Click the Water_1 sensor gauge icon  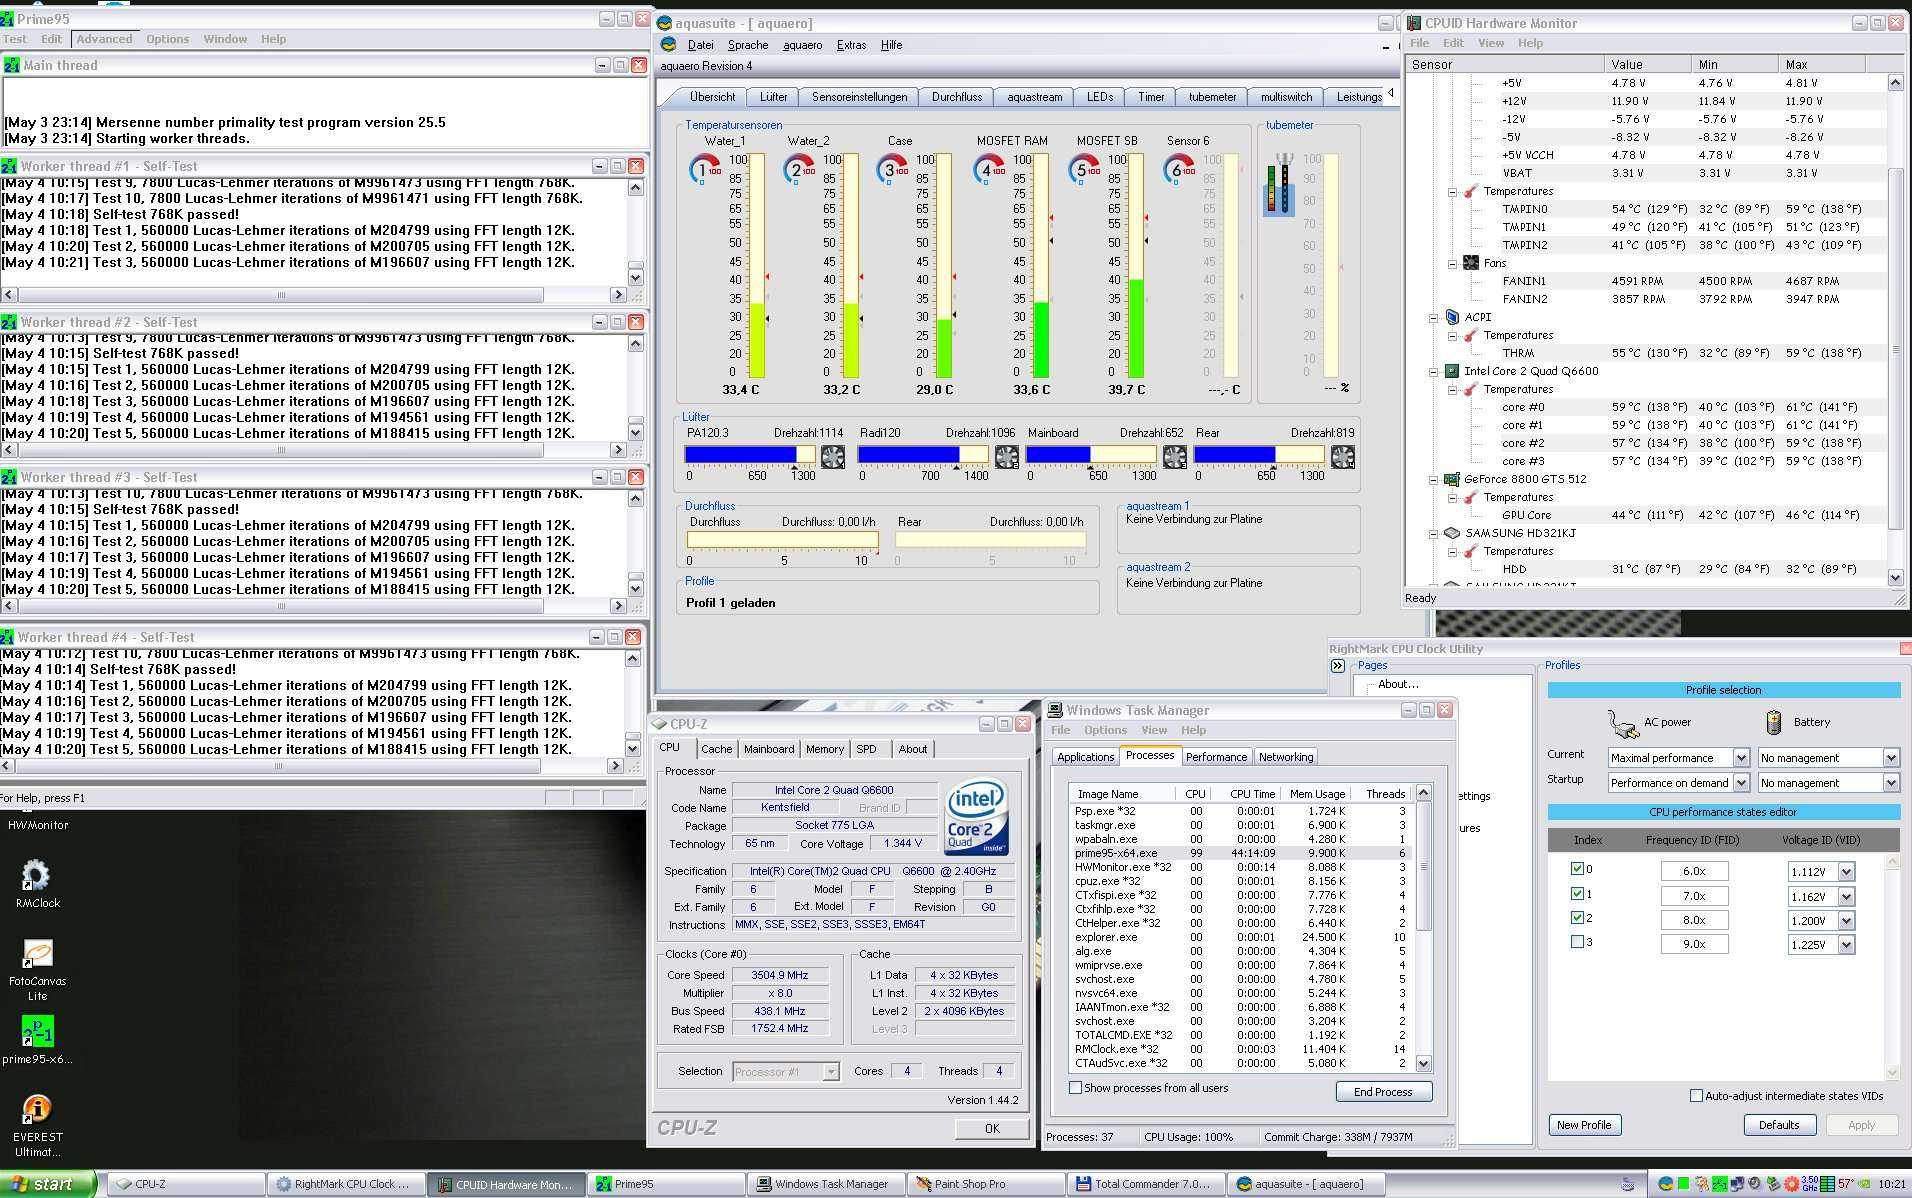[705, 169]
